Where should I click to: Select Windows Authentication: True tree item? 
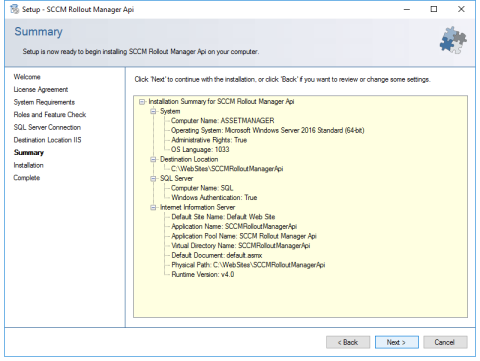coord(214,198)
